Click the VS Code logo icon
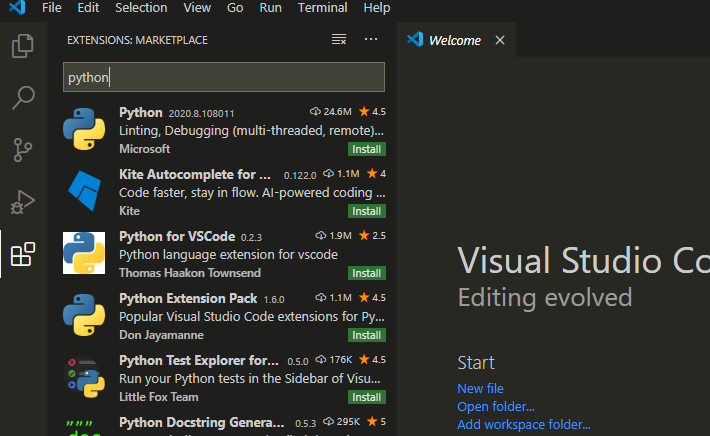The image size is (710, 436). pos(15,8)
